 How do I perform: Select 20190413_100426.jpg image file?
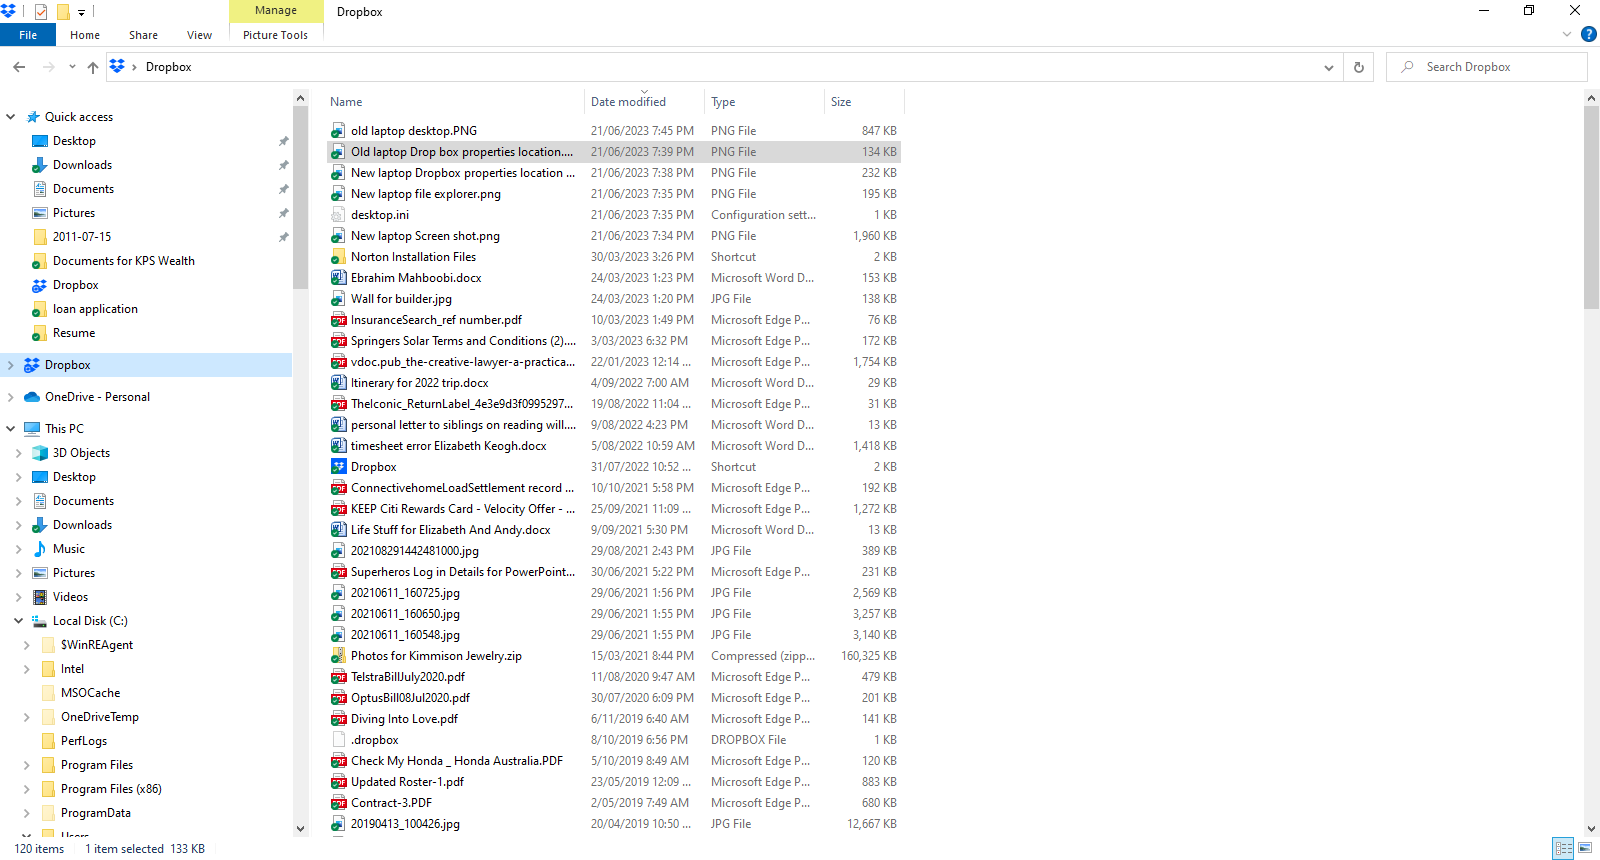[x=405, y=824]
